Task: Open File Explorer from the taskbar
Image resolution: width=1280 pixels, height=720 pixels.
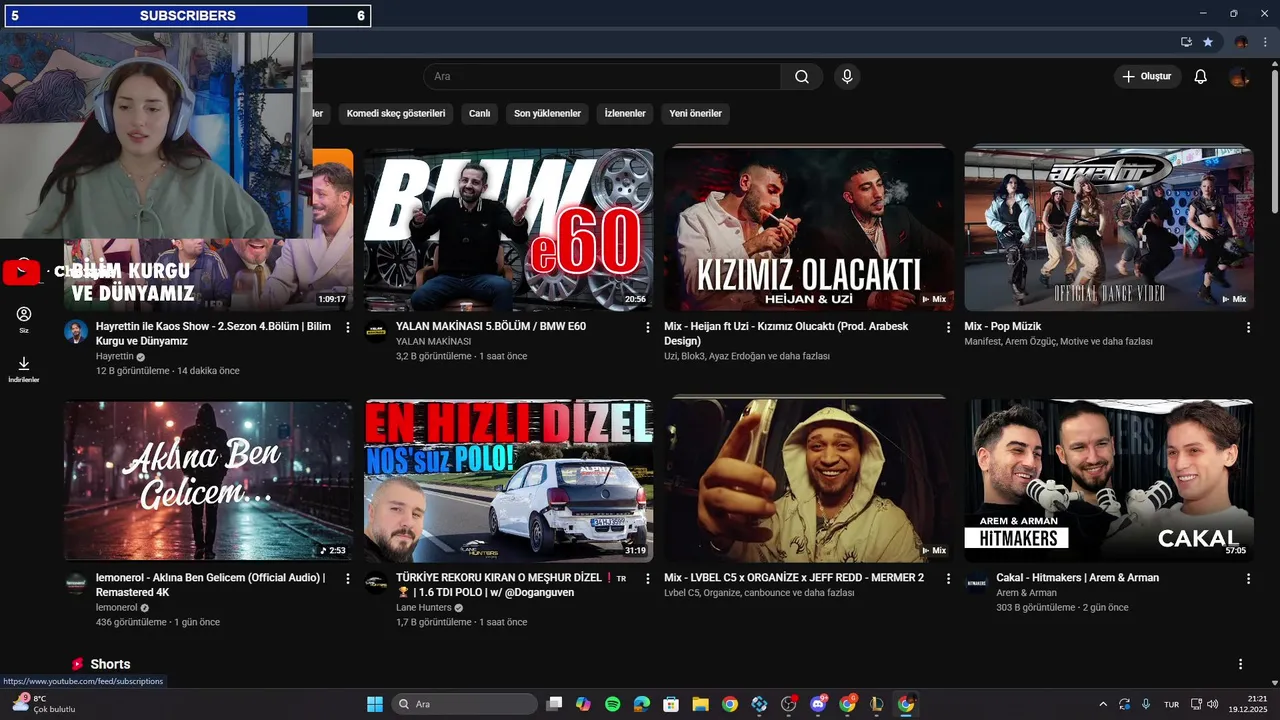Action: click(x=700, y=704)
